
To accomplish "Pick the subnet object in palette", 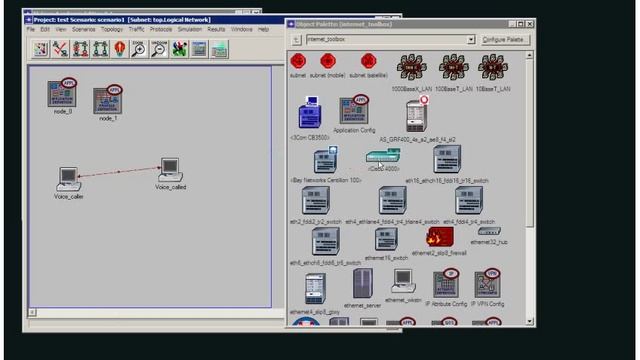I will pyautogui.click(x=298, y=62).
